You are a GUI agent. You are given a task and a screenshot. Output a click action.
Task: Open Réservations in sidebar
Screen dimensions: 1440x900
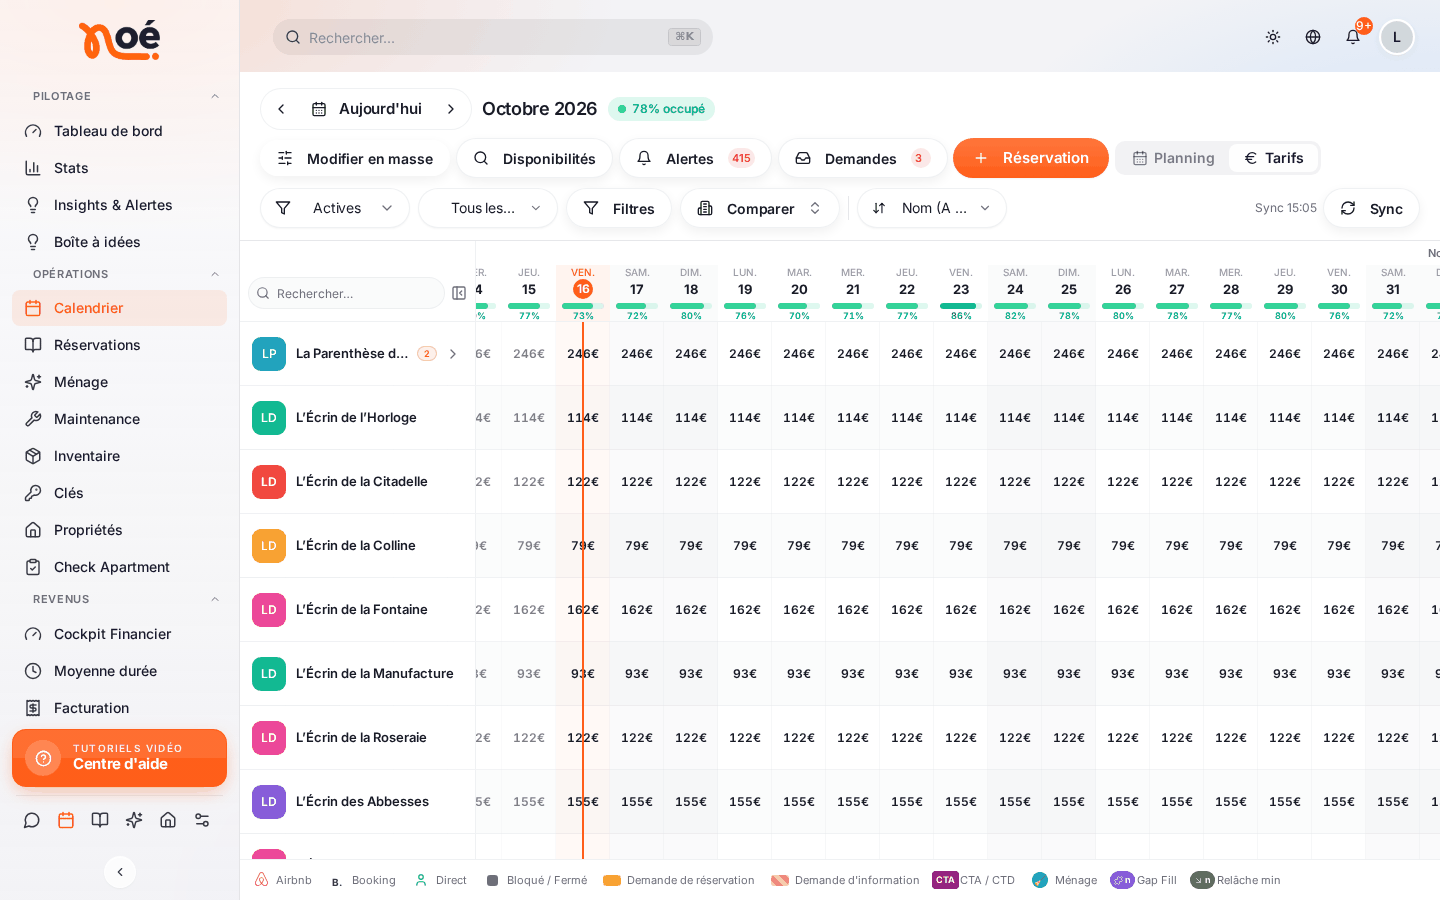119,345
